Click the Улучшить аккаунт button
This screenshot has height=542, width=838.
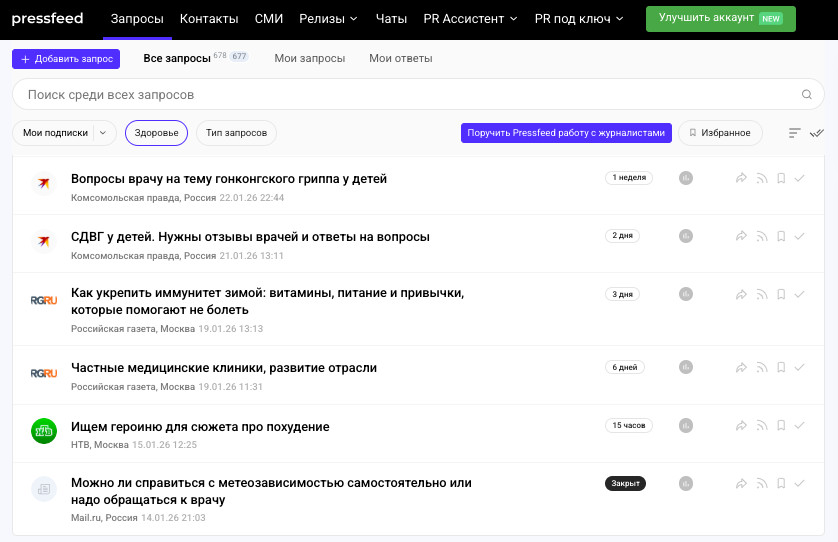(x=720, y=19)
